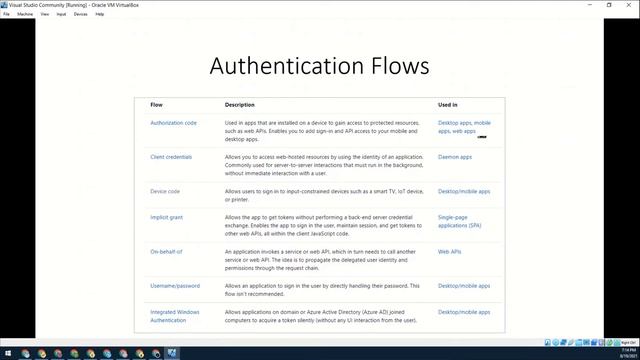This screenshot has height=360, width=640.
Task: Click the active VirtualBox taskbar icon
Action: (172, 353)
